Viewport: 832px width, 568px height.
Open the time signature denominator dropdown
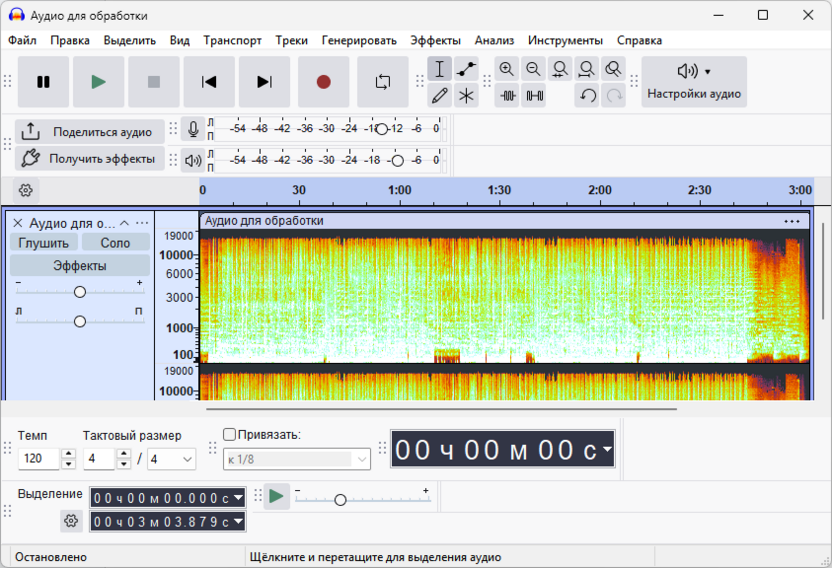click(x=171, y=459)
